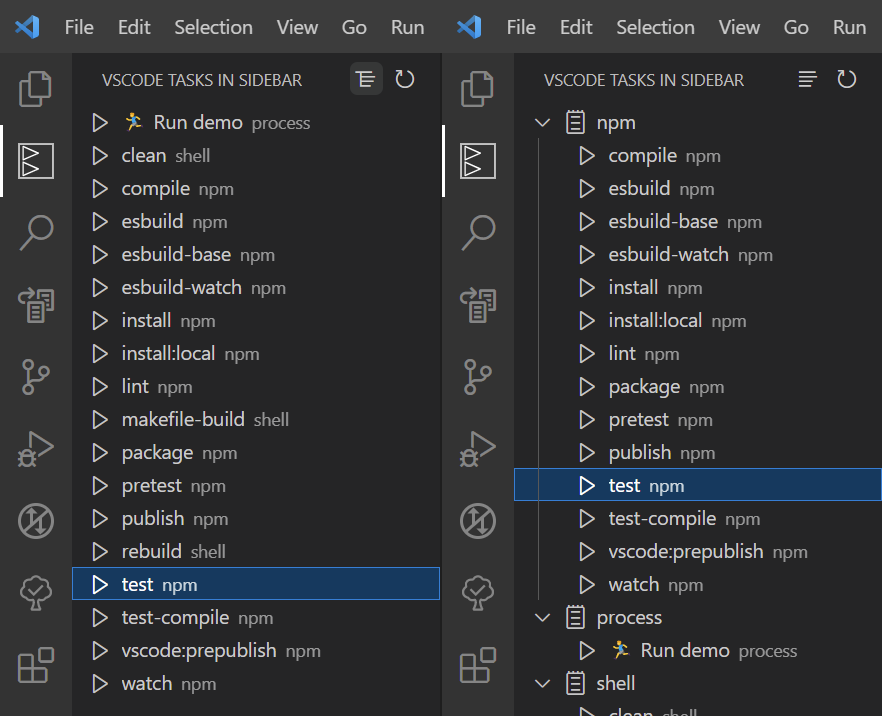Viewport: 882px width, 716px height.
Task: Open Go menu in the right window
Action: click(x=796, y=27)
